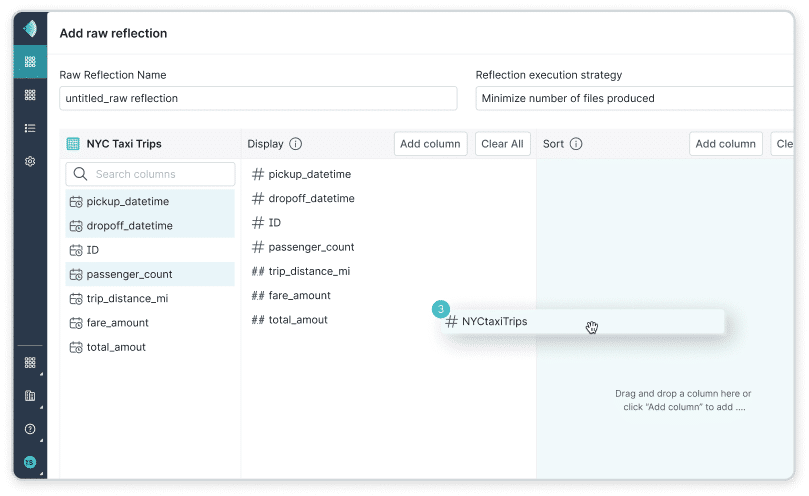This screenshot has height=496, width=809.
Task: Click the dropoff_datetime calendar type icon
Action: click(76, 226)
